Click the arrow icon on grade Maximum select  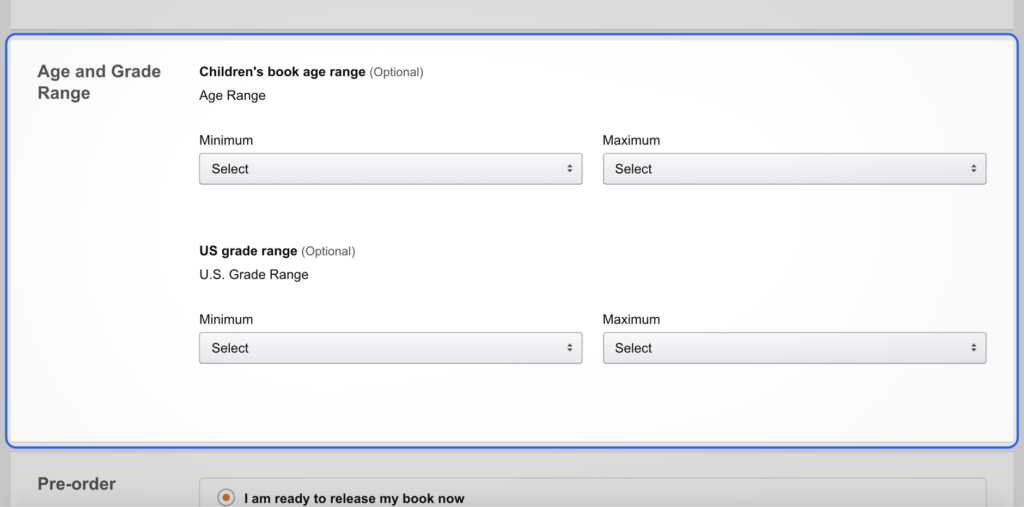click(x=973, y=348)
